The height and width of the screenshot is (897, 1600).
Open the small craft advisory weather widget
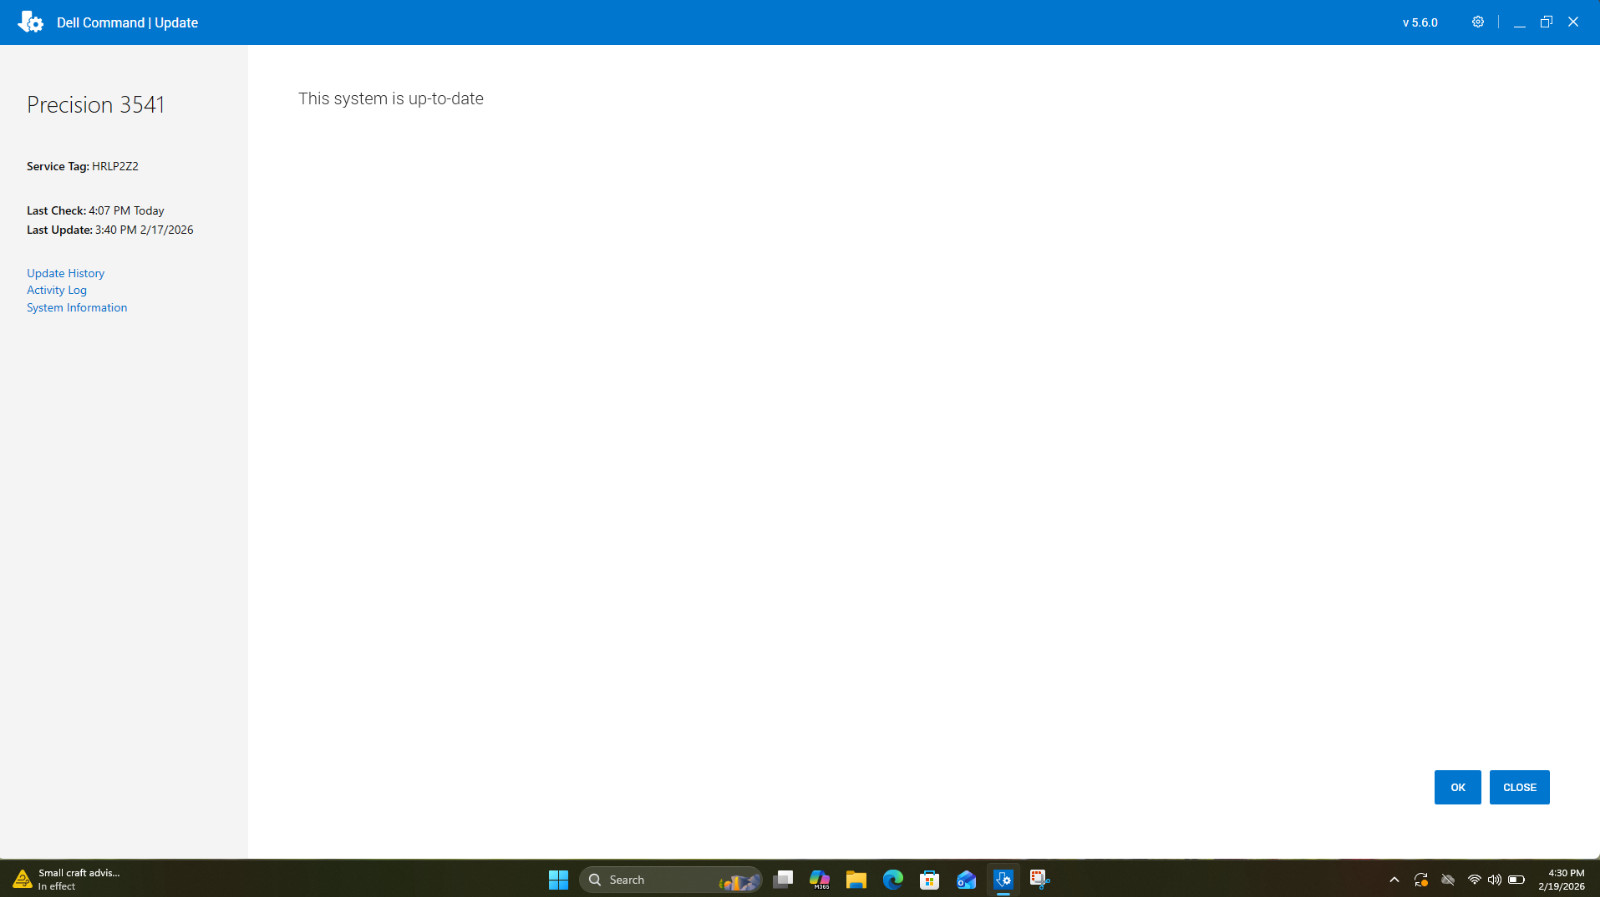66,880
